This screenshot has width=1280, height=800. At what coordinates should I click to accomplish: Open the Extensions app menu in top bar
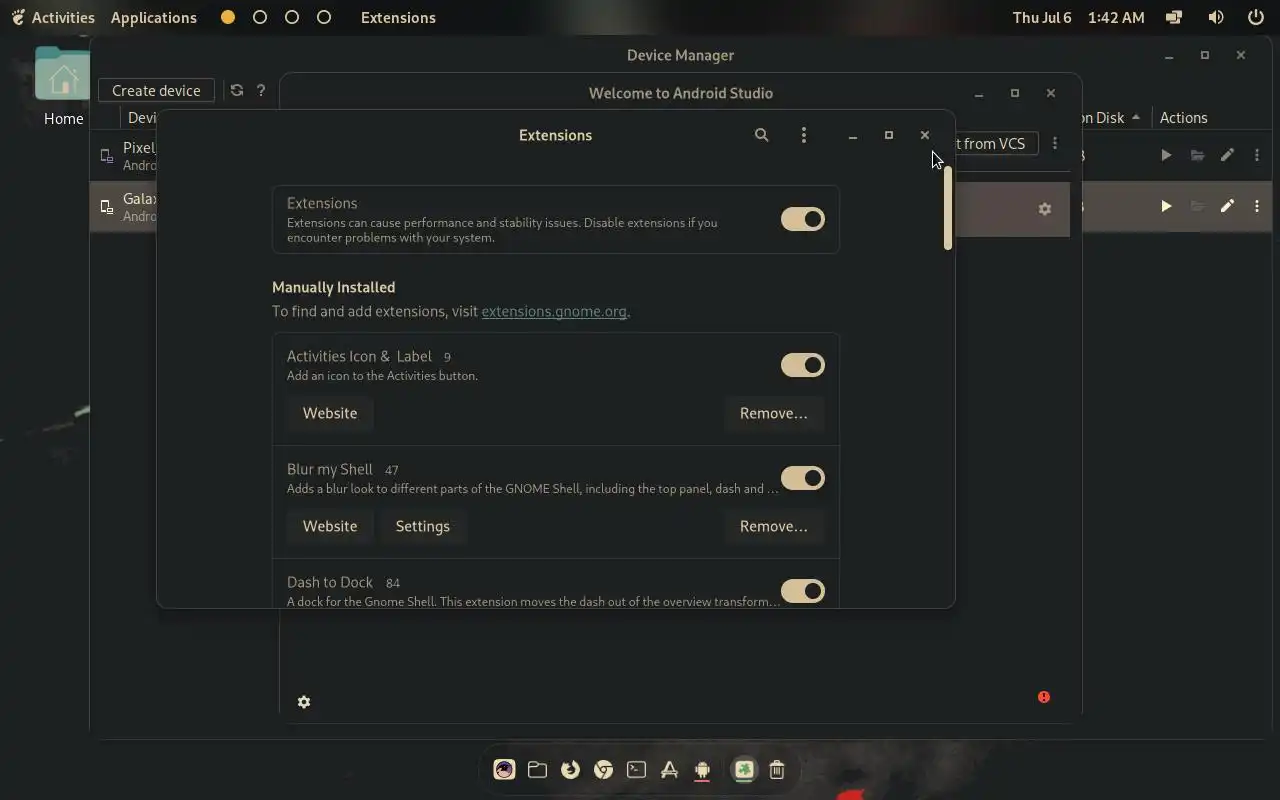(x=398, y=17)
